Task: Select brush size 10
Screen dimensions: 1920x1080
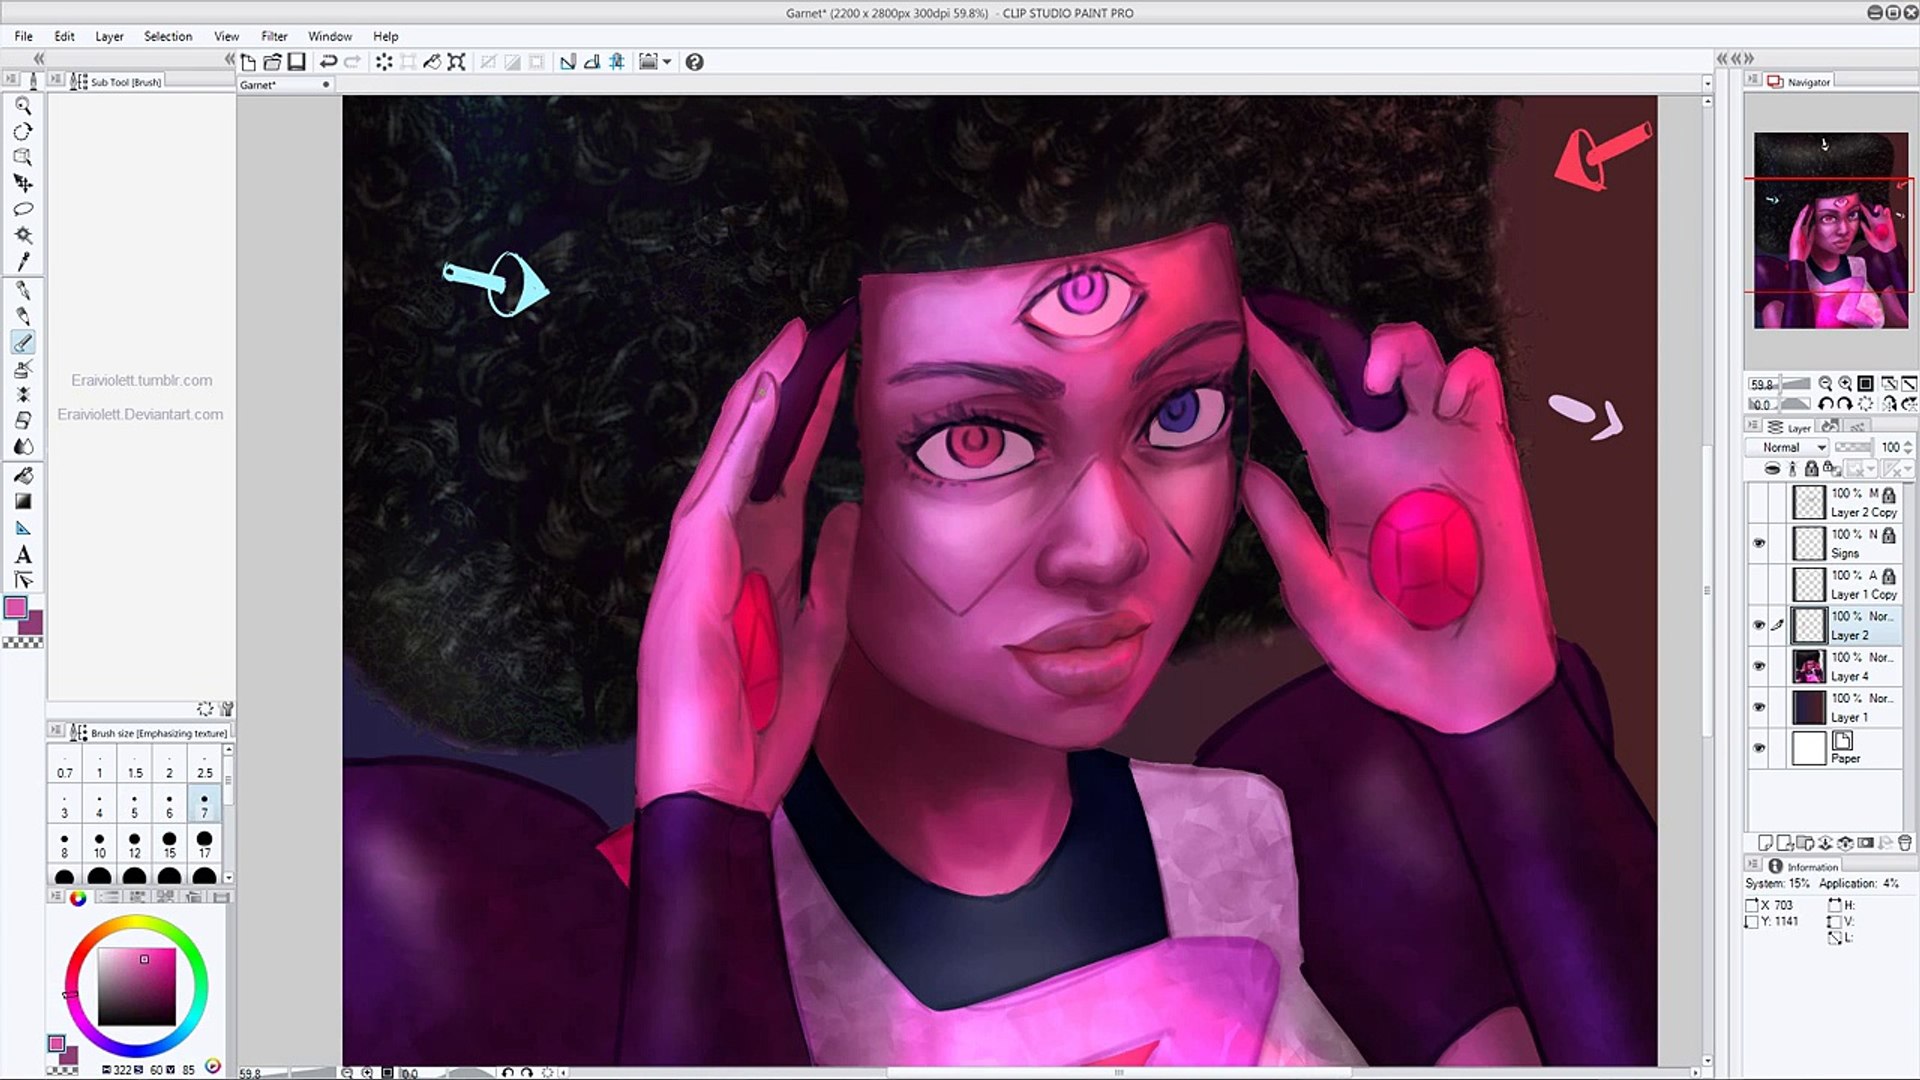Action: pos(99,845)
